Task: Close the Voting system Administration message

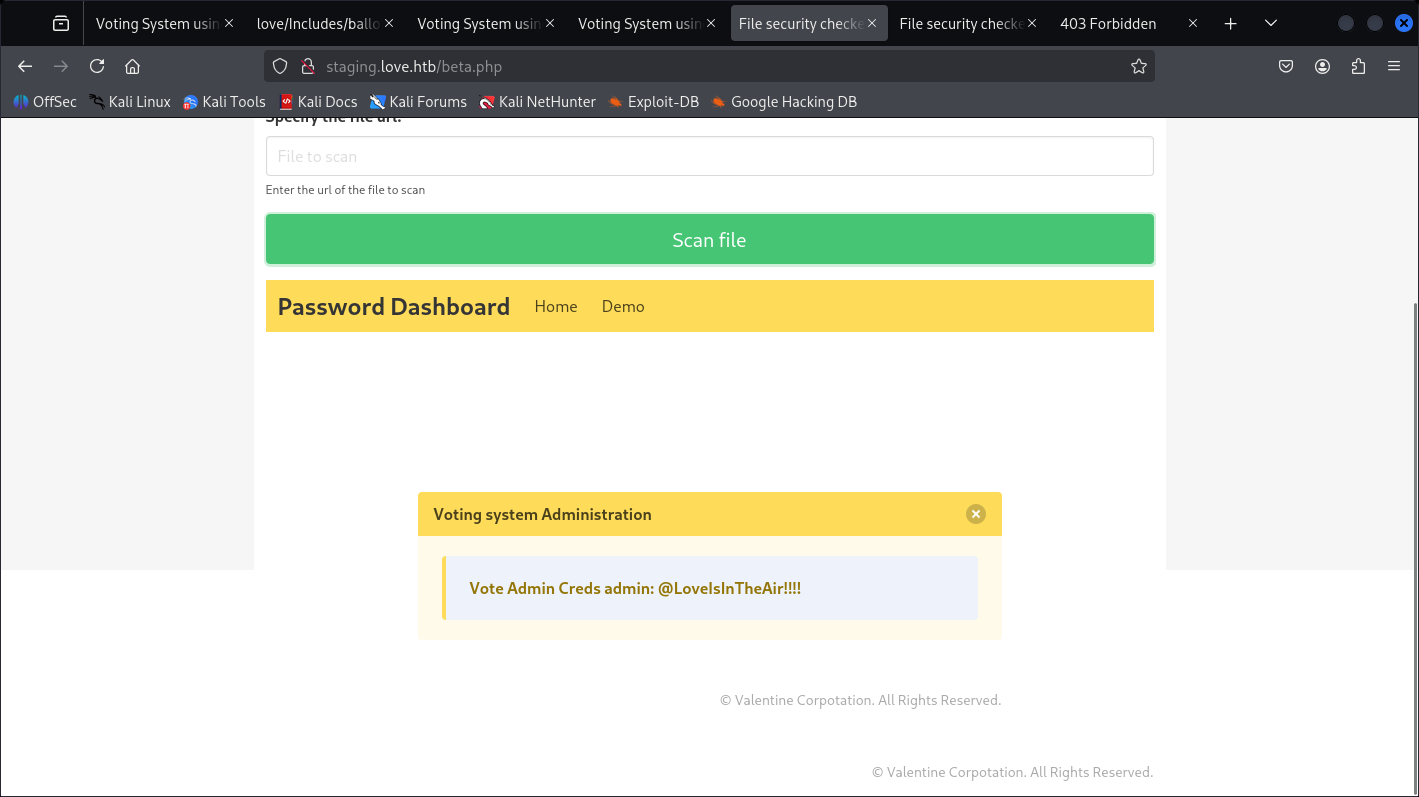Action: point(975,514)
